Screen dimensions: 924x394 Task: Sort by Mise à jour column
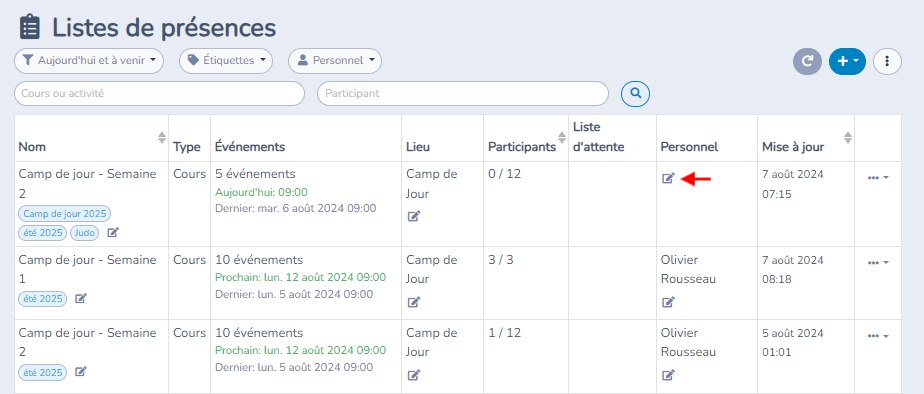click(x=848, y=138)
